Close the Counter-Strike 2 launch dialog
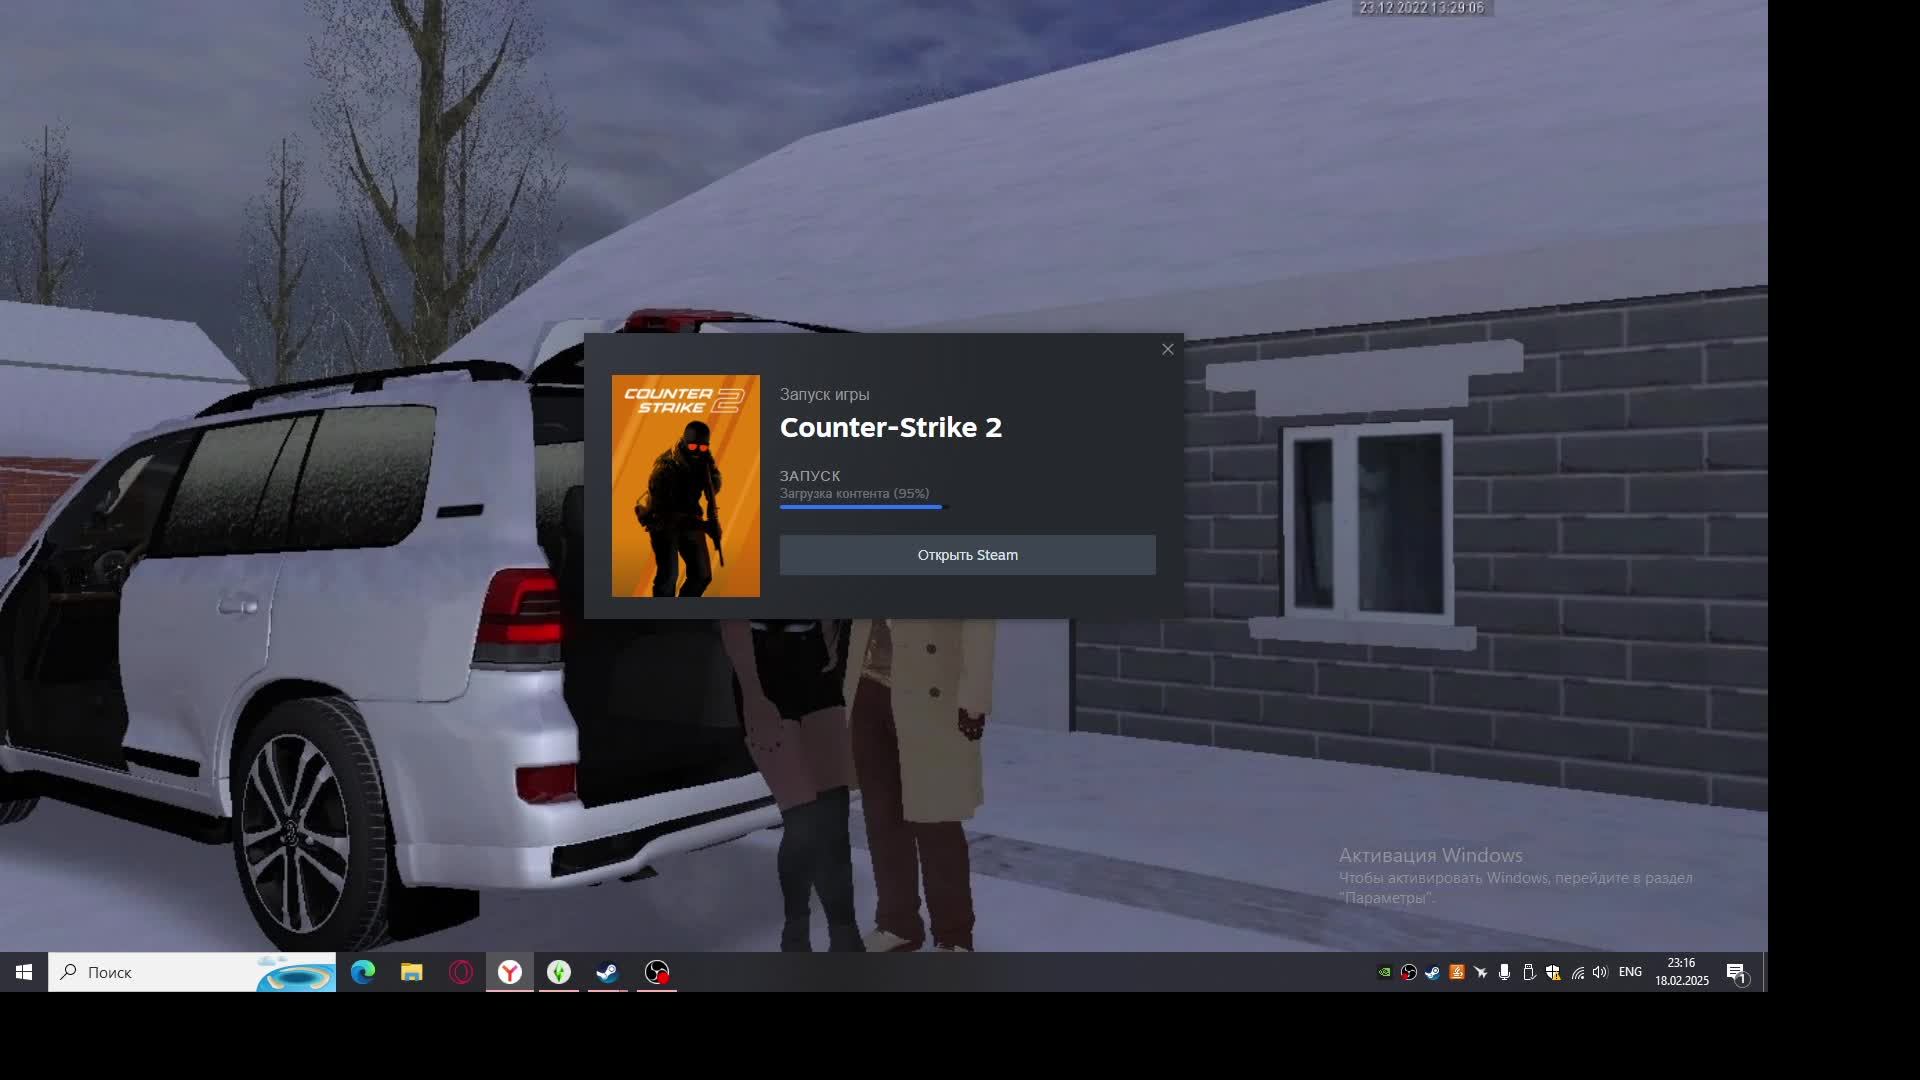 (1167, 349)
